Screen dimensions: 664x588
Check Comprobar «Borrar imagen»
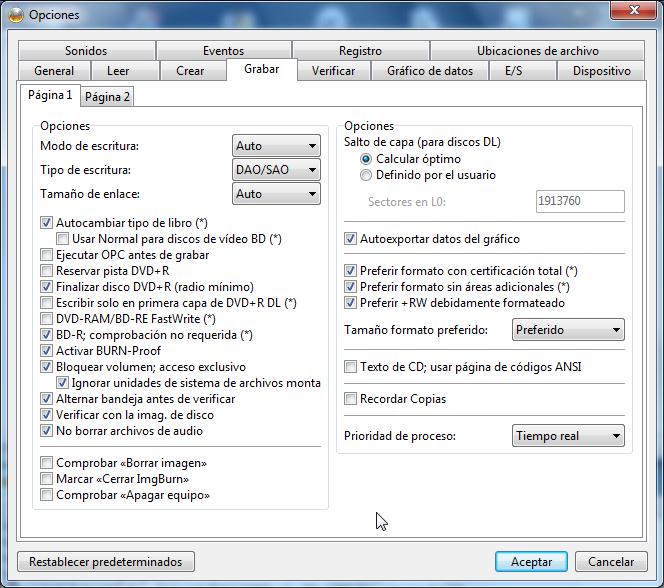click(46, 463)
